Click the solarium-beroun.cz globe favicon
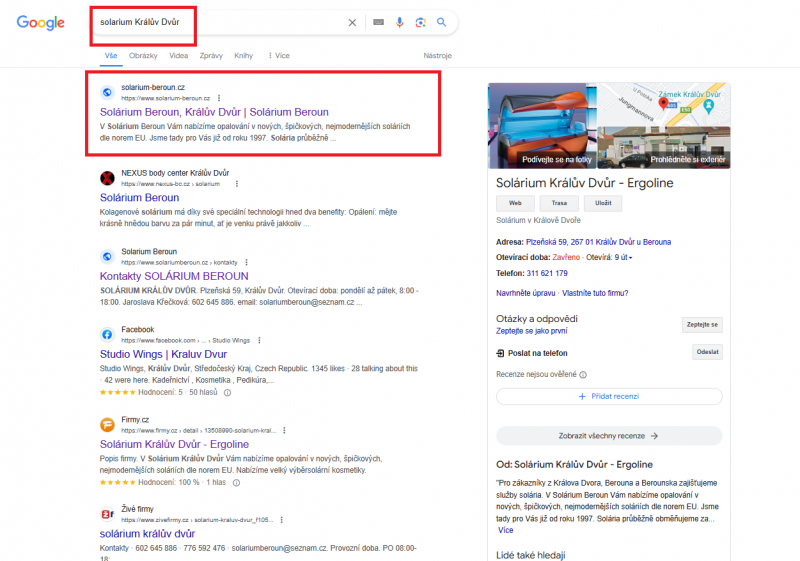The image size is (800, 561). (x=107, y=92)
